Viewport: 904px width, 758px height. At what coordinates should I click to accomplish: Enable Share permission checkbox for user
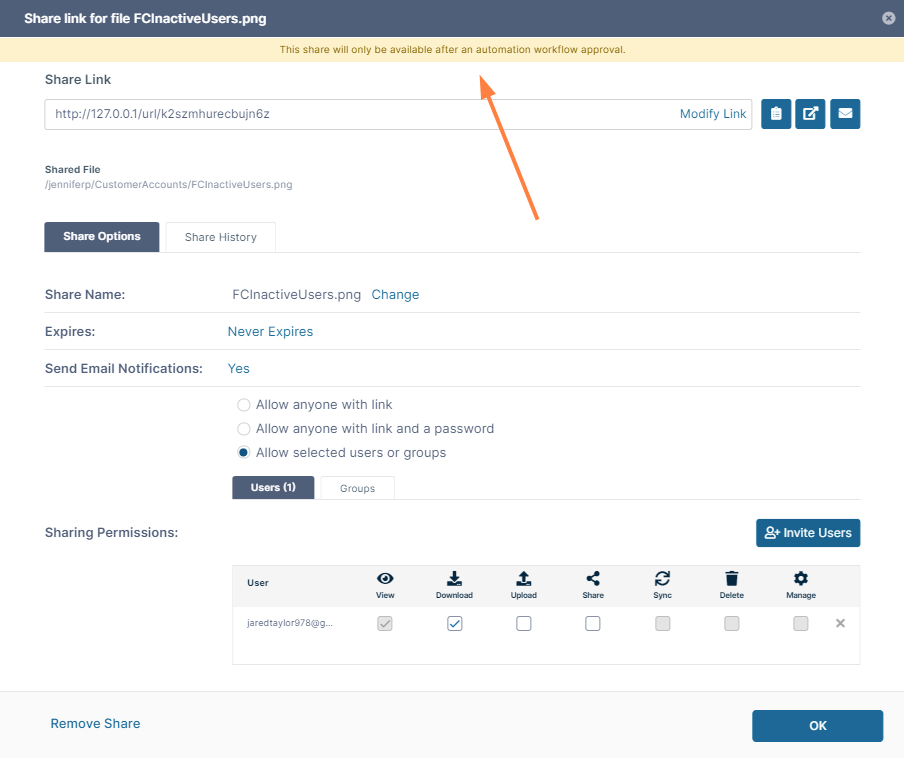[x=593, y=623]
